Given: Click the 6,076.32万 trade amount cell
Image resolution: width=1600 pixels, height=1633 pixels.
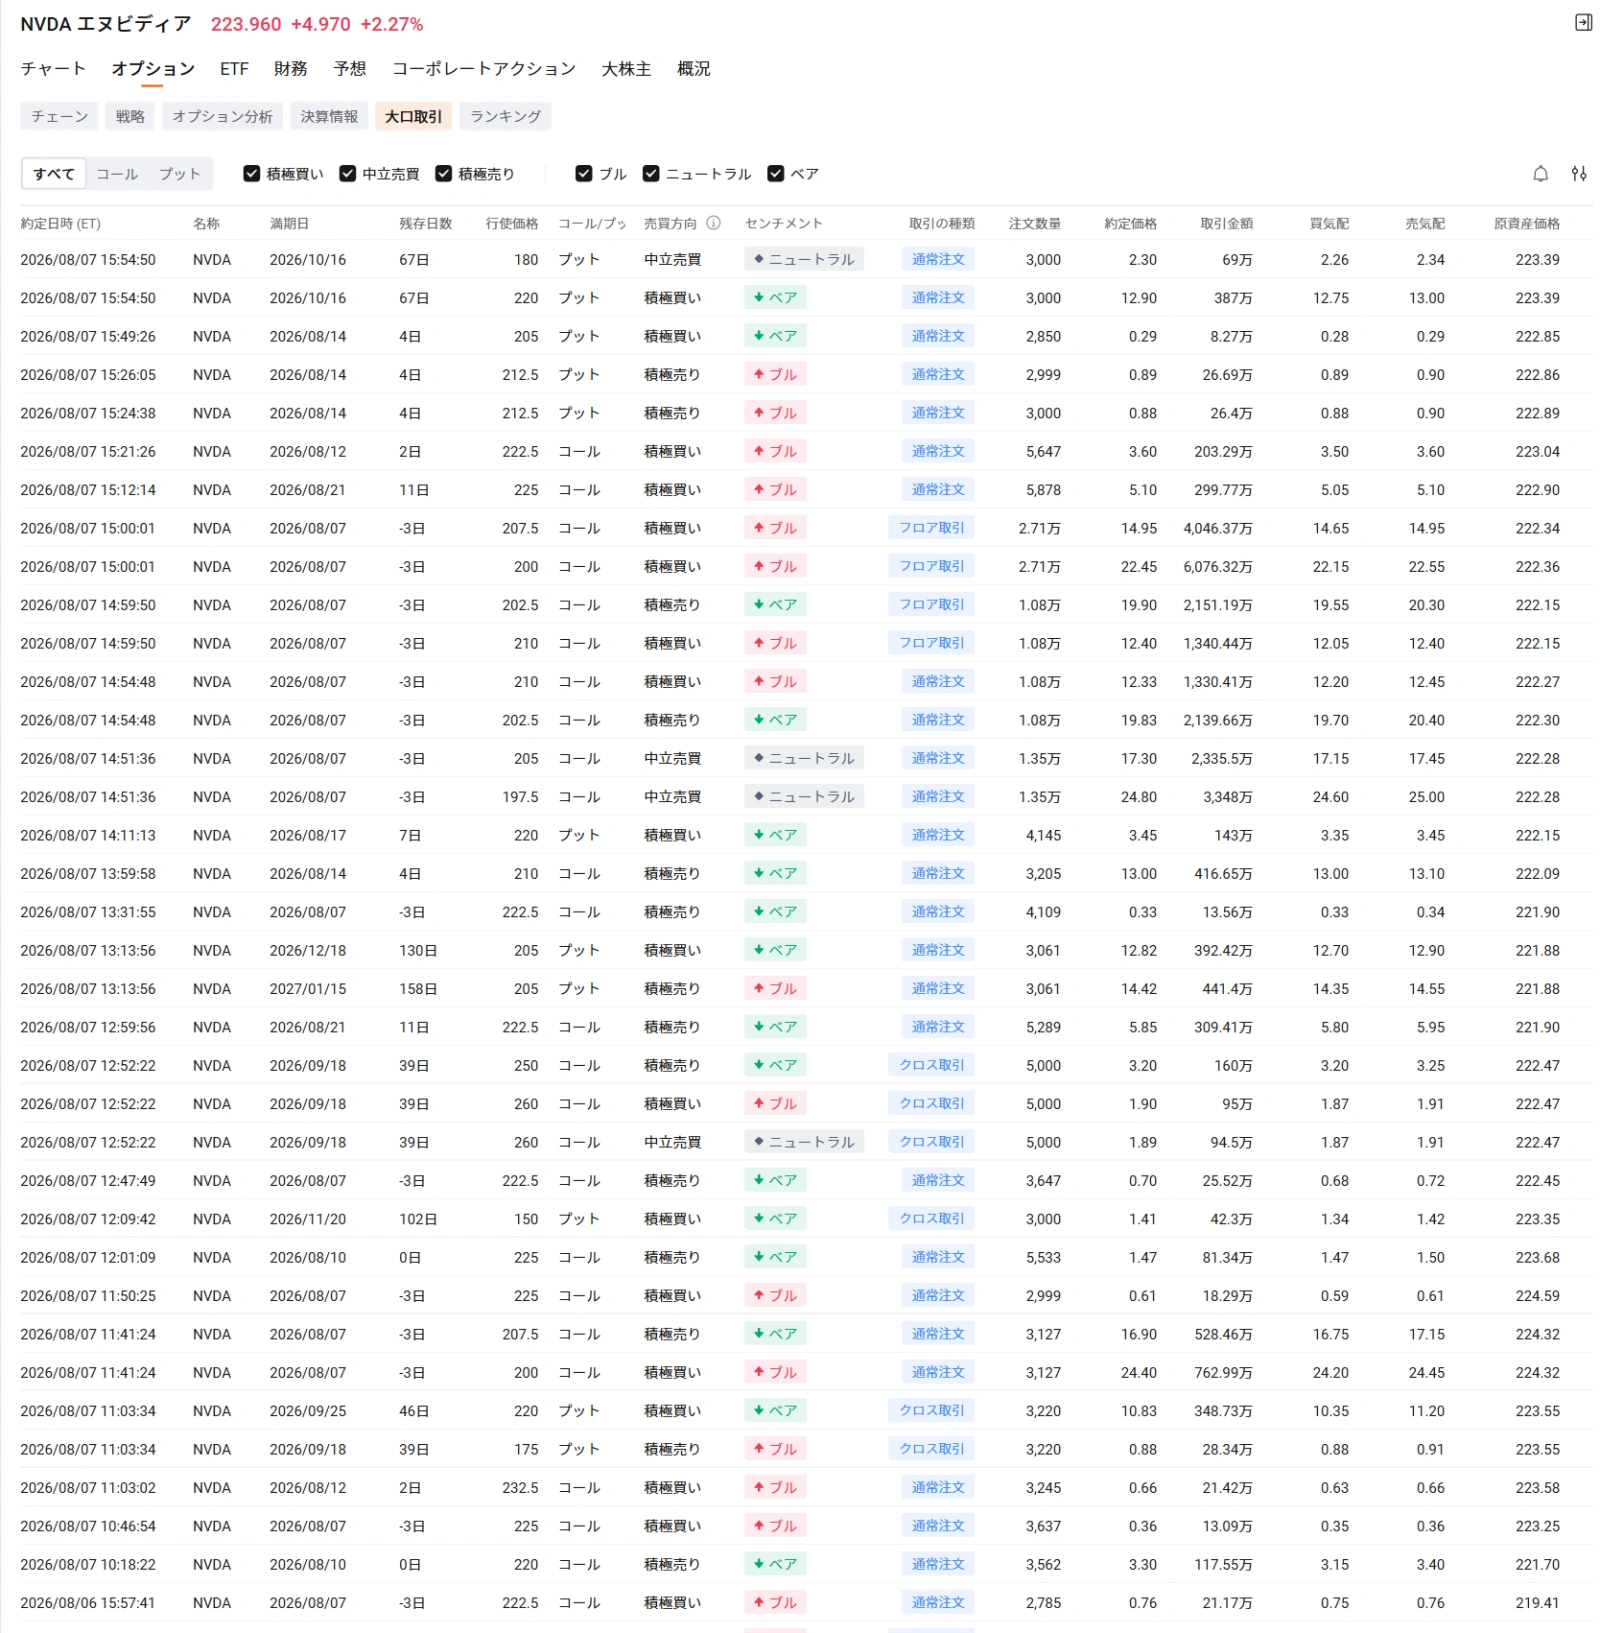Looking at the screenshot, I should pos(1218,566).
